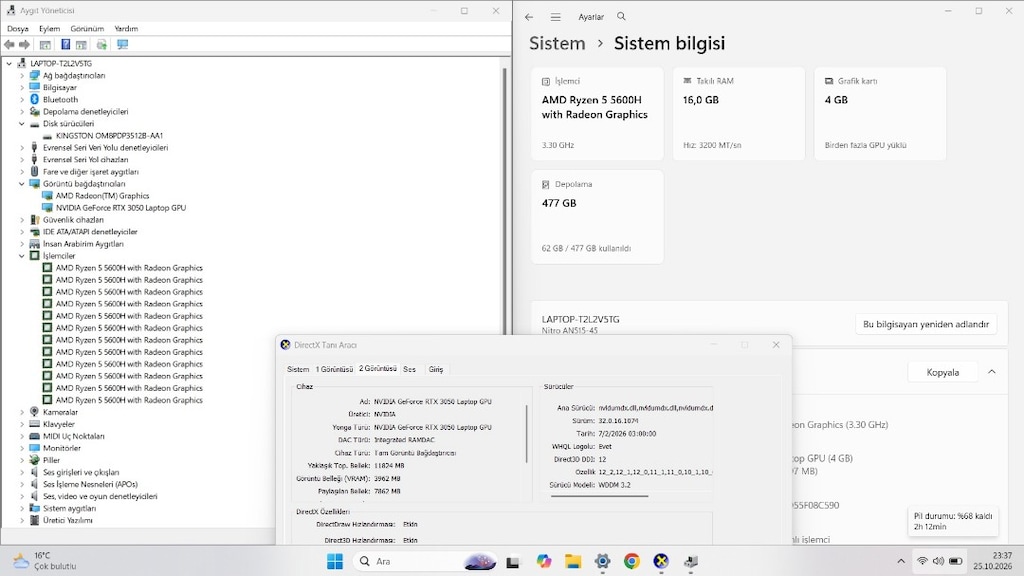This screenshot has width=1024, height=576.
Task: Switch to the Ses tab in DirectX
Action: coord(409,369)
